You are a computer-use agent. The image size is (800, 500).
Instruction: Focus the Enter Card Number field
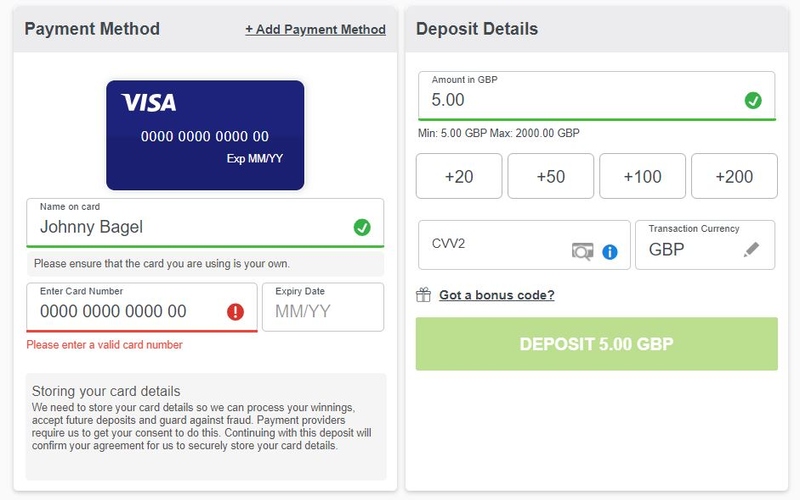coord(125,311)
